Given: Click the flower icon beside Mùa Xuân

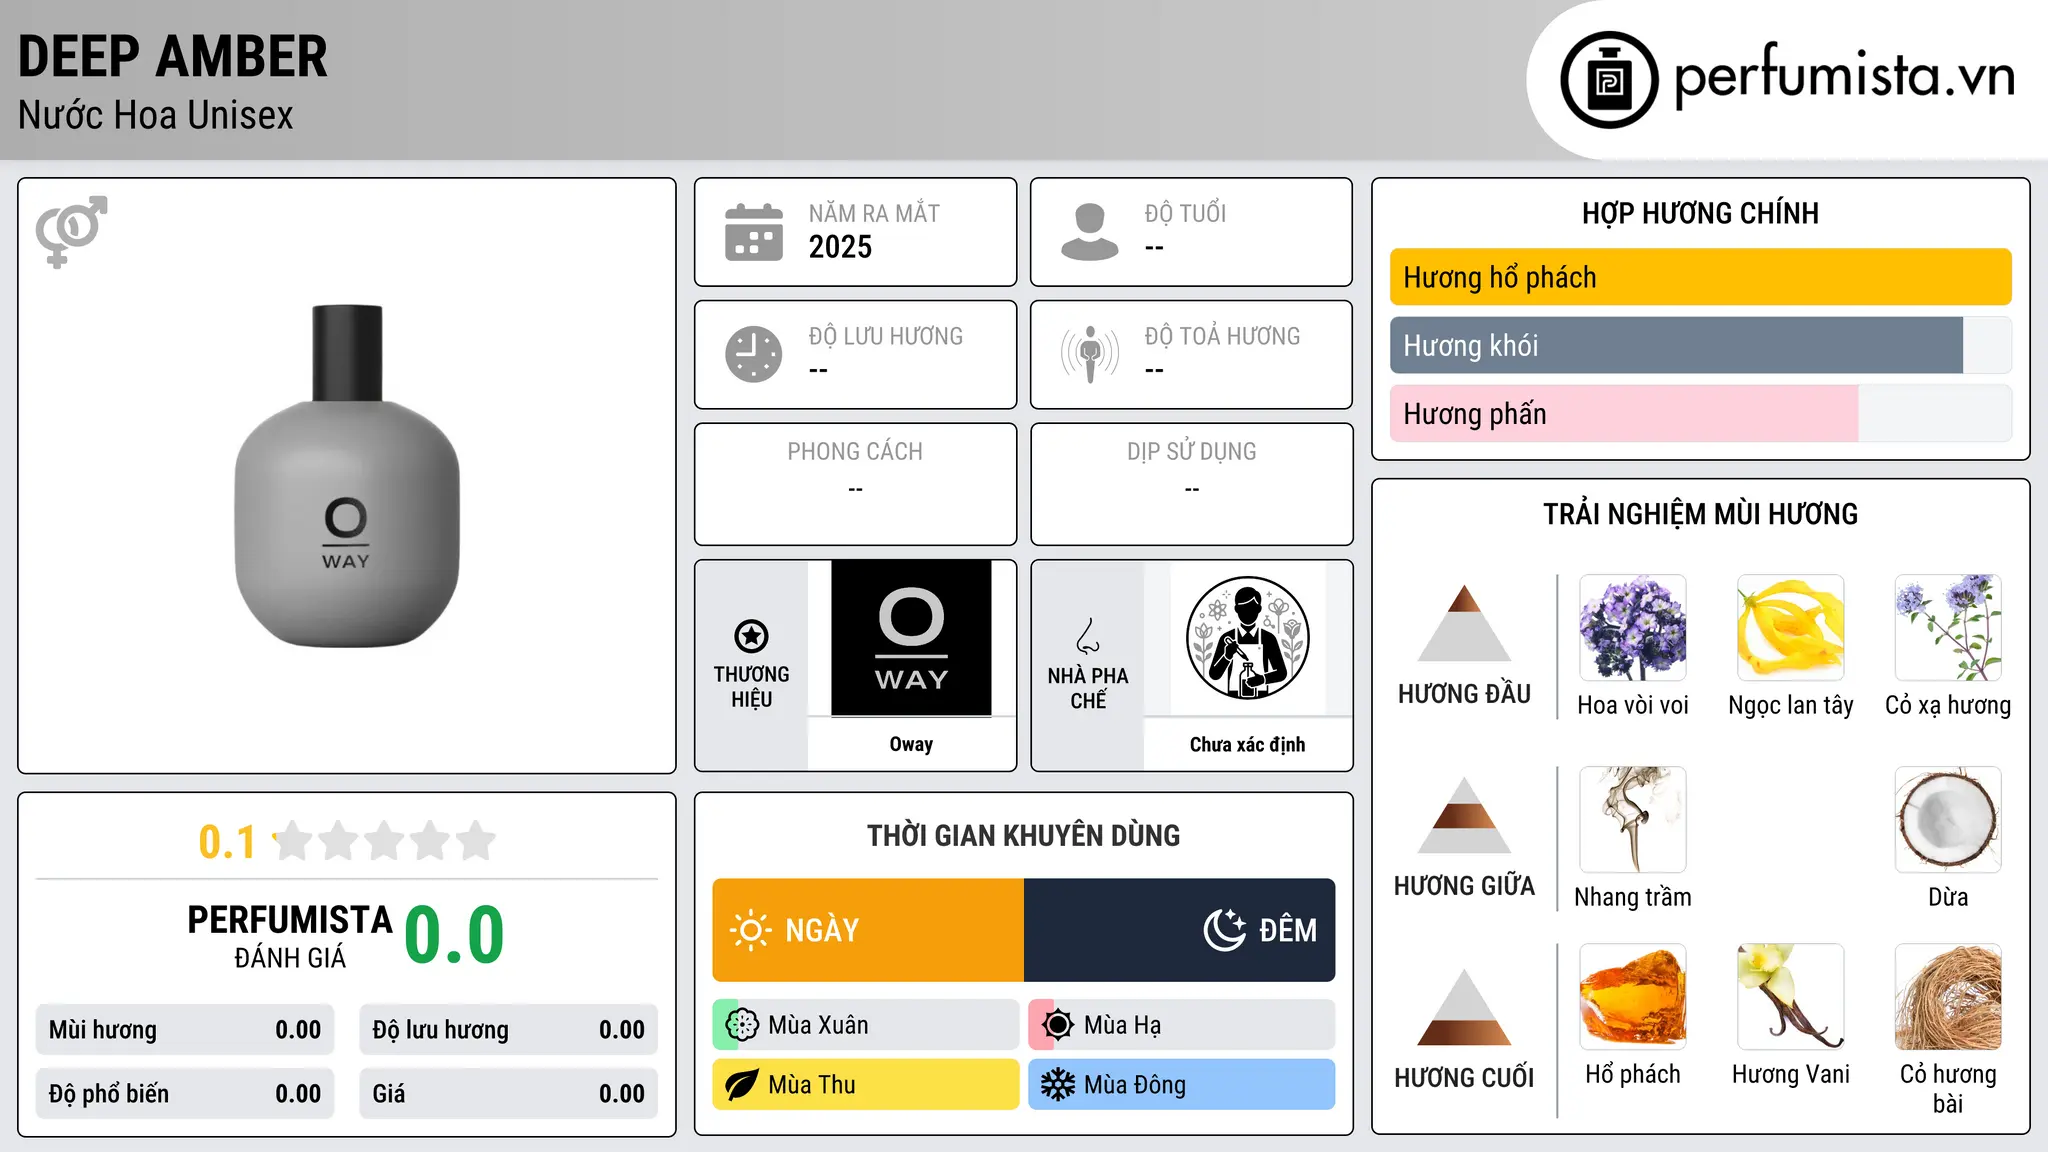Looking at the screenshot, I should 742,1025.
